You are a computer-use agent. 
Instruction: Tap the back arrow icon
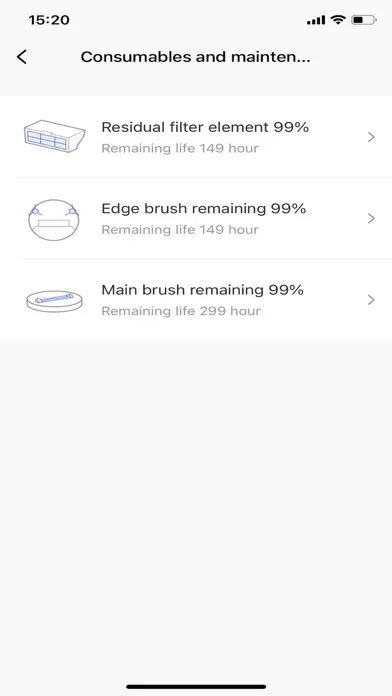(22, 57)
